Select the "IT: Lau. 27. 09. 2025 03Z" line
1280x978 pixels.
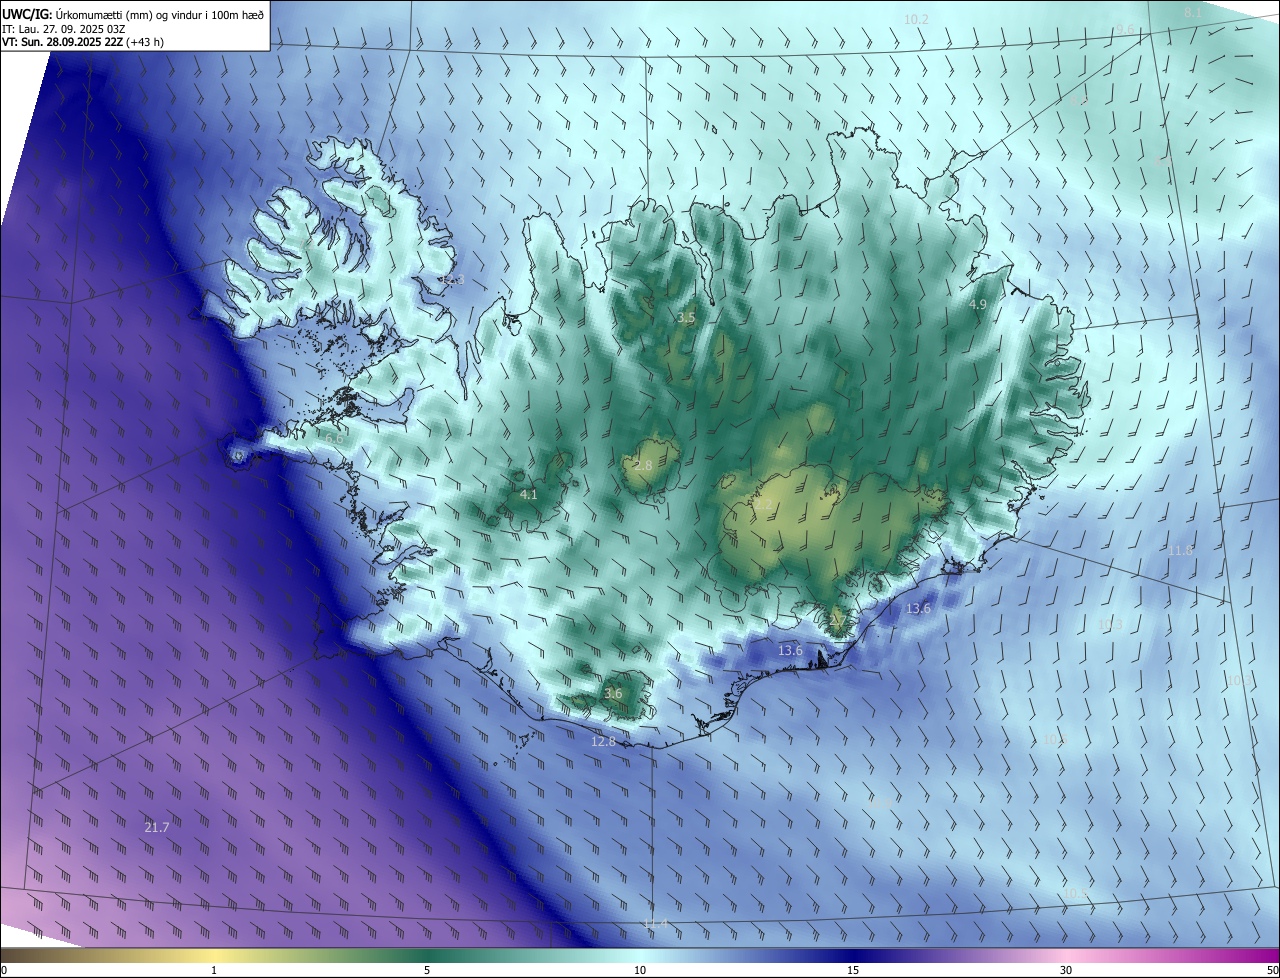point(63,29)
